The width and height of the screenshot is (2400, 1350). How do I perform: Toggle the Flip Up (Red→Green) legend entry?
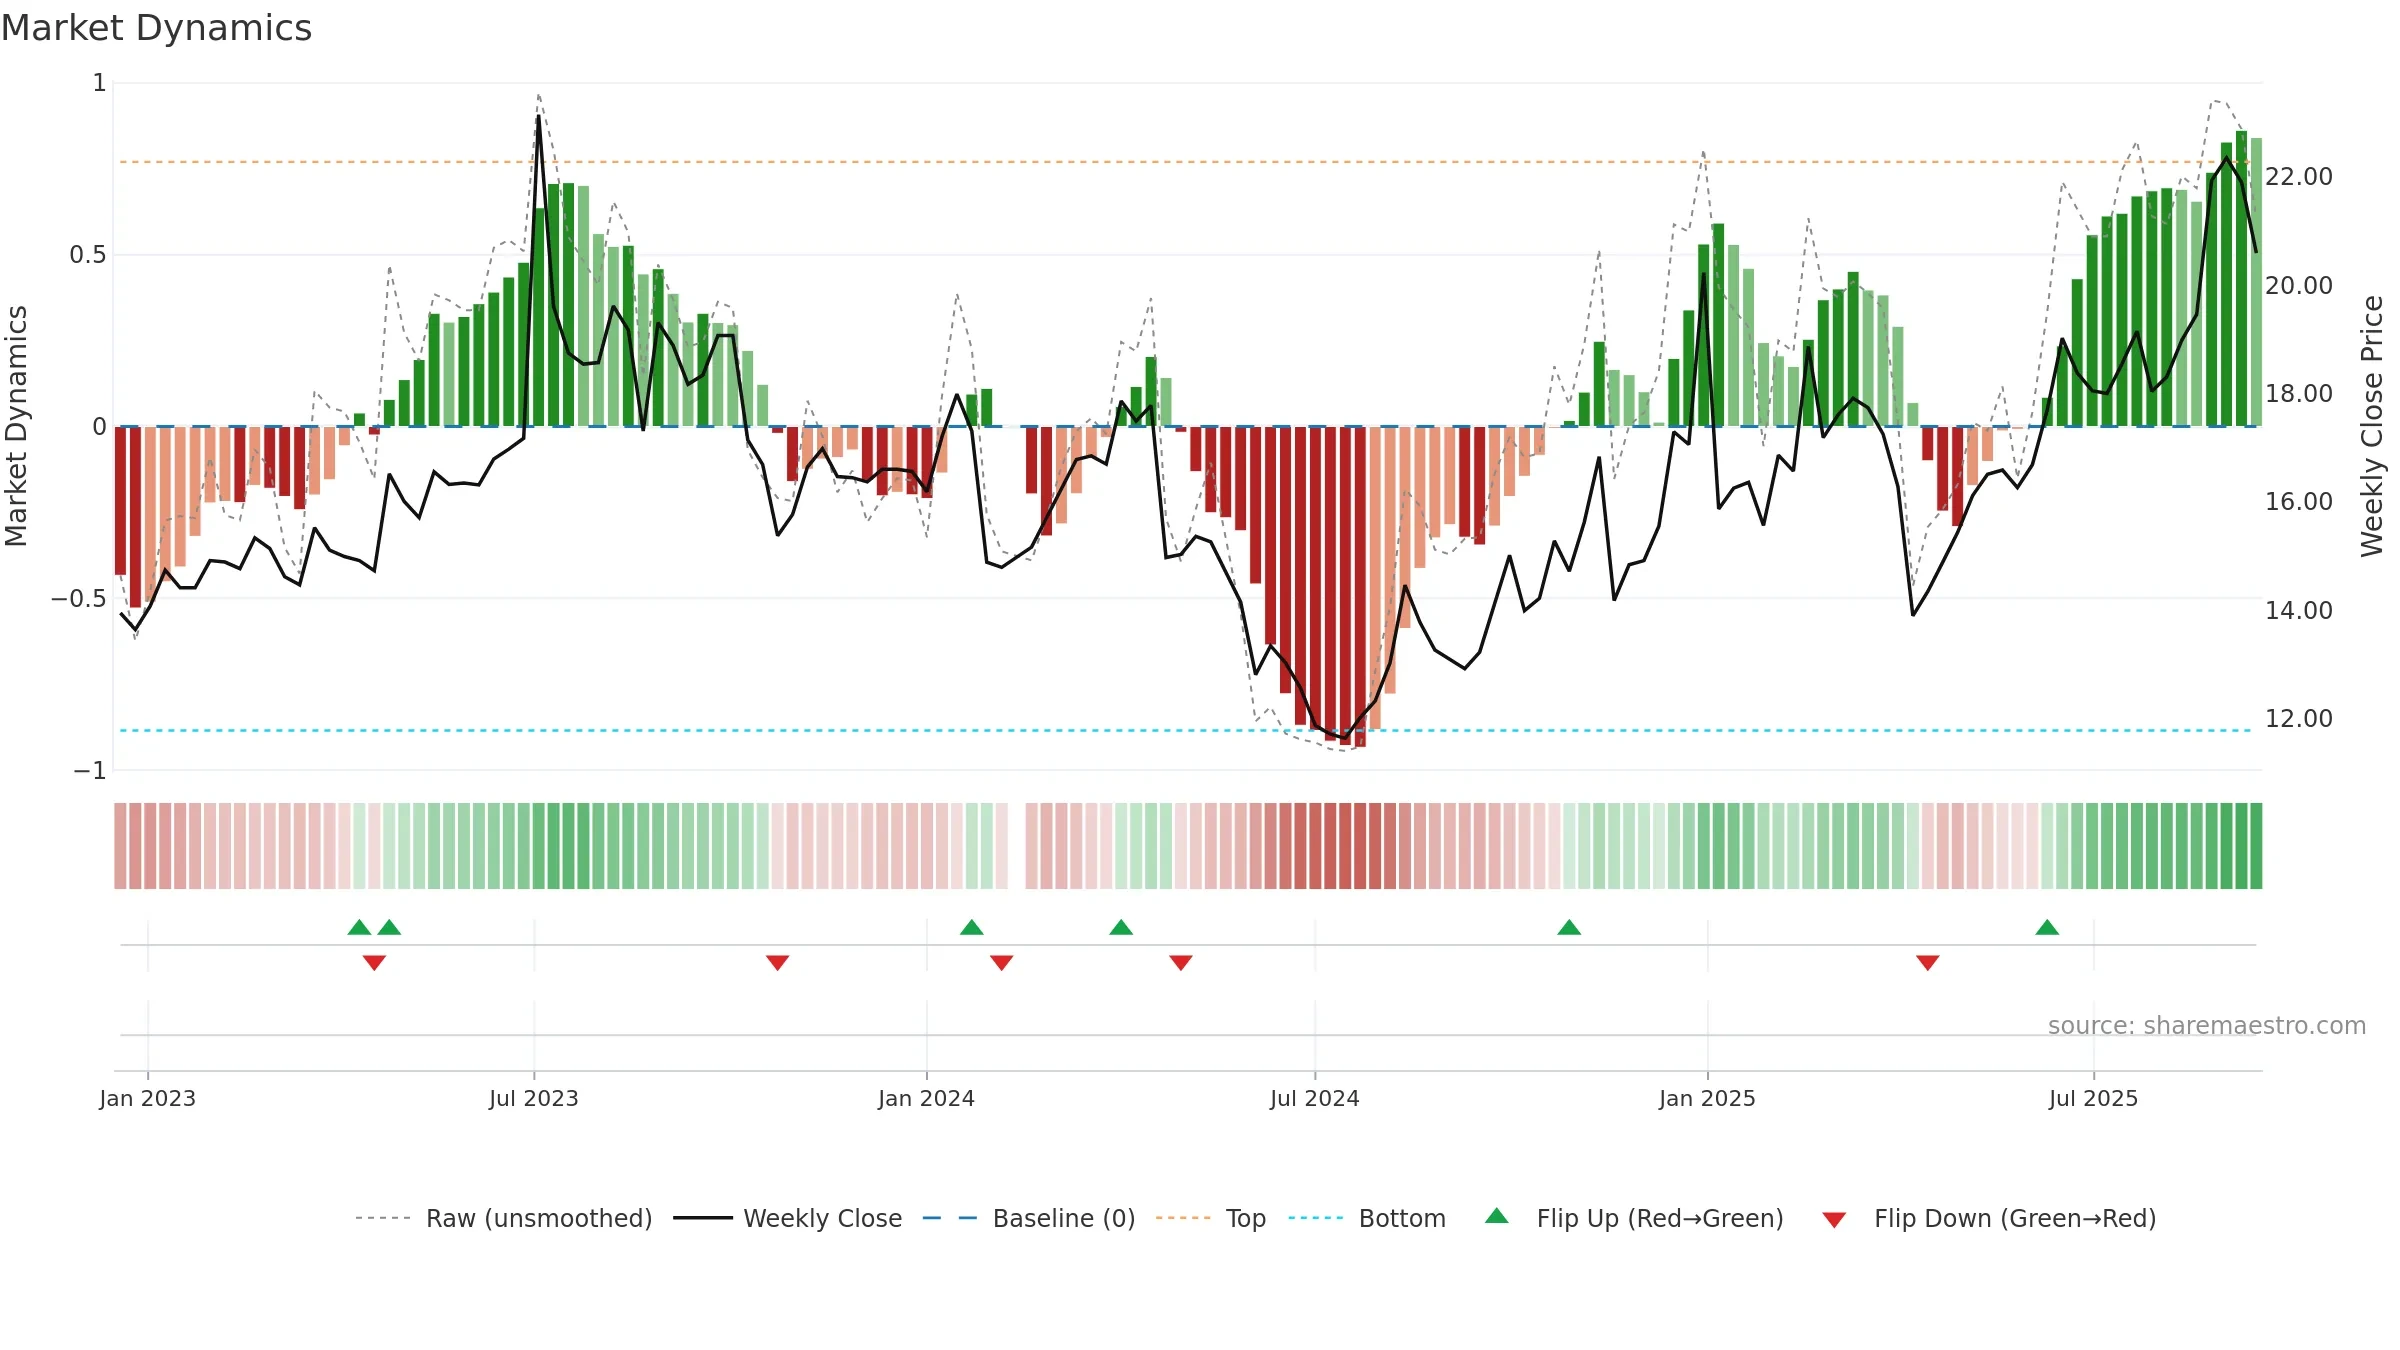1633,1218
